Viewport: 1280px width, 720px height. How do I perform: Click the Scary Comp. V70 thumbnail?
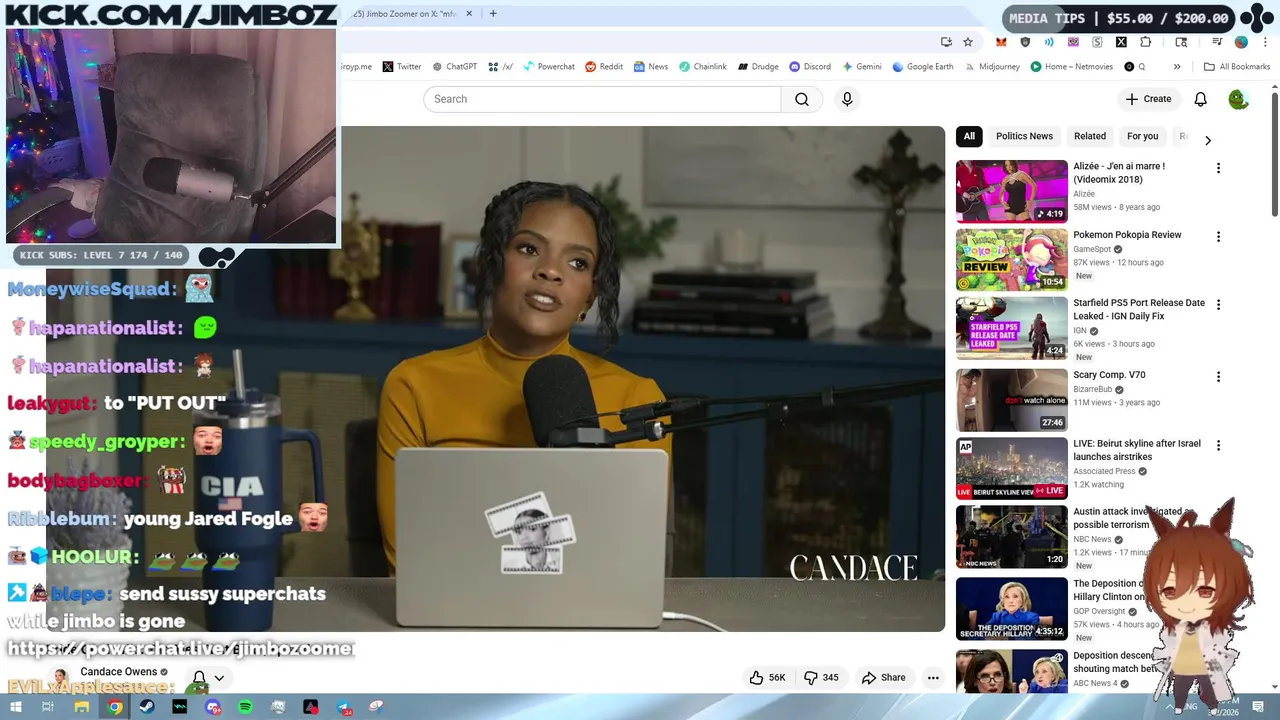tap(1011, 400)
